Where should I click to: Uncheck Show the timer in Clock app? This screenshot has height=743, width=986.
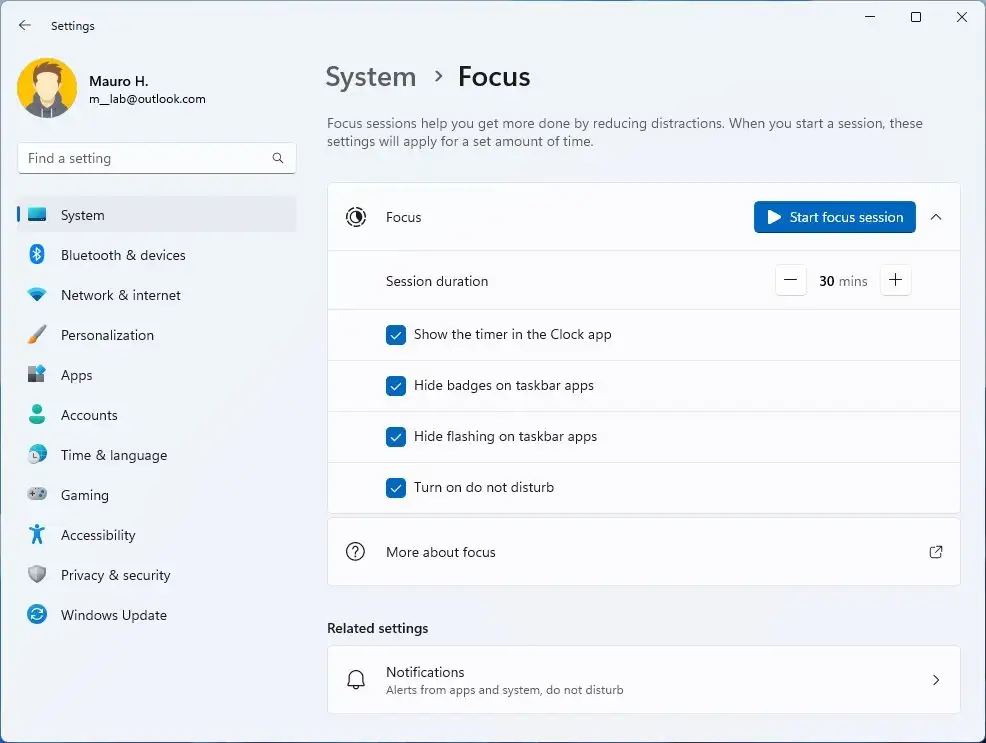pos(396,335)
